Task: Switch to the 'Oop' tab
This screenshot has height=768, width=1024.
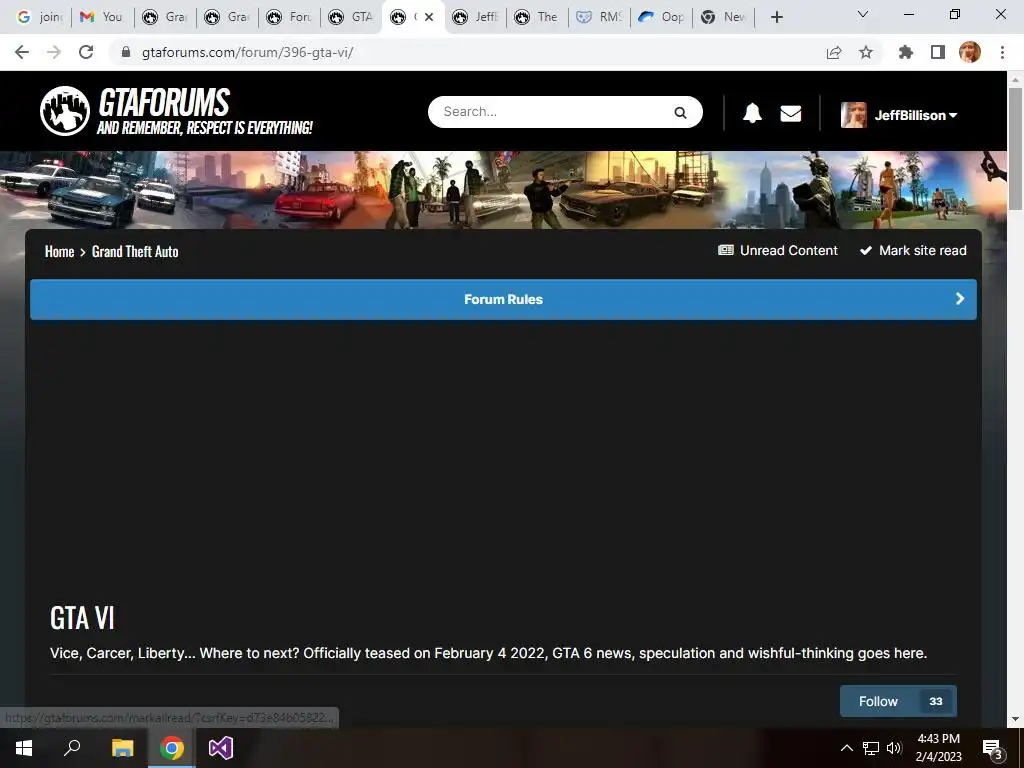Action: pyautogui.click(x=662, y=17)
